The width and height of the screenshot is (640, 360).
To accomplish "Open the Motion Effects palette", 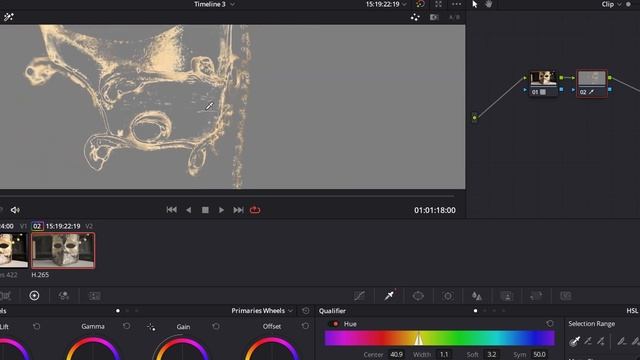I will click(x=95, y=296).
